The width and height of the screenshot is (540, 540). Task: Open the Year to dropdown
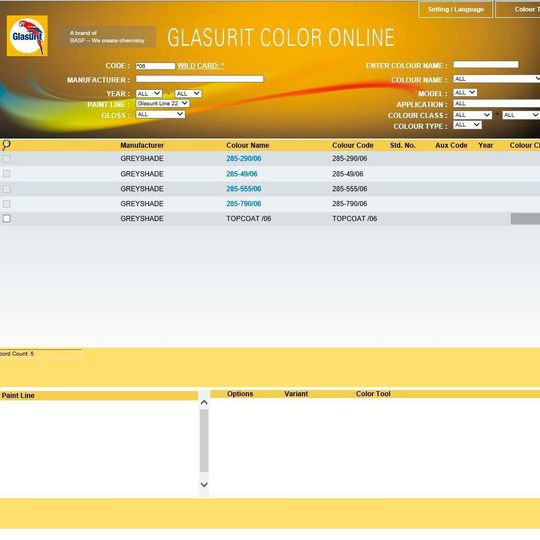(188, 93)
